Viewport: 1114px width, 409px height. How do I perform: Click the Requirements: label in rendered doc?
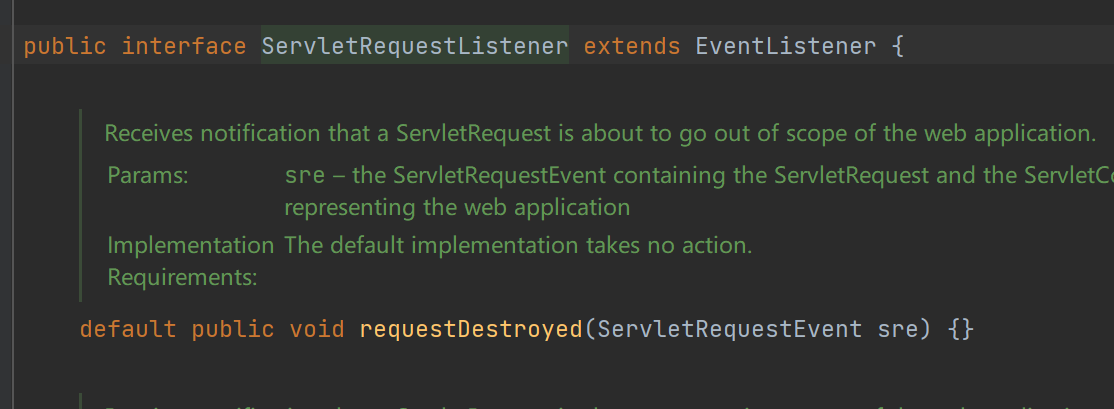click(182, 277)
